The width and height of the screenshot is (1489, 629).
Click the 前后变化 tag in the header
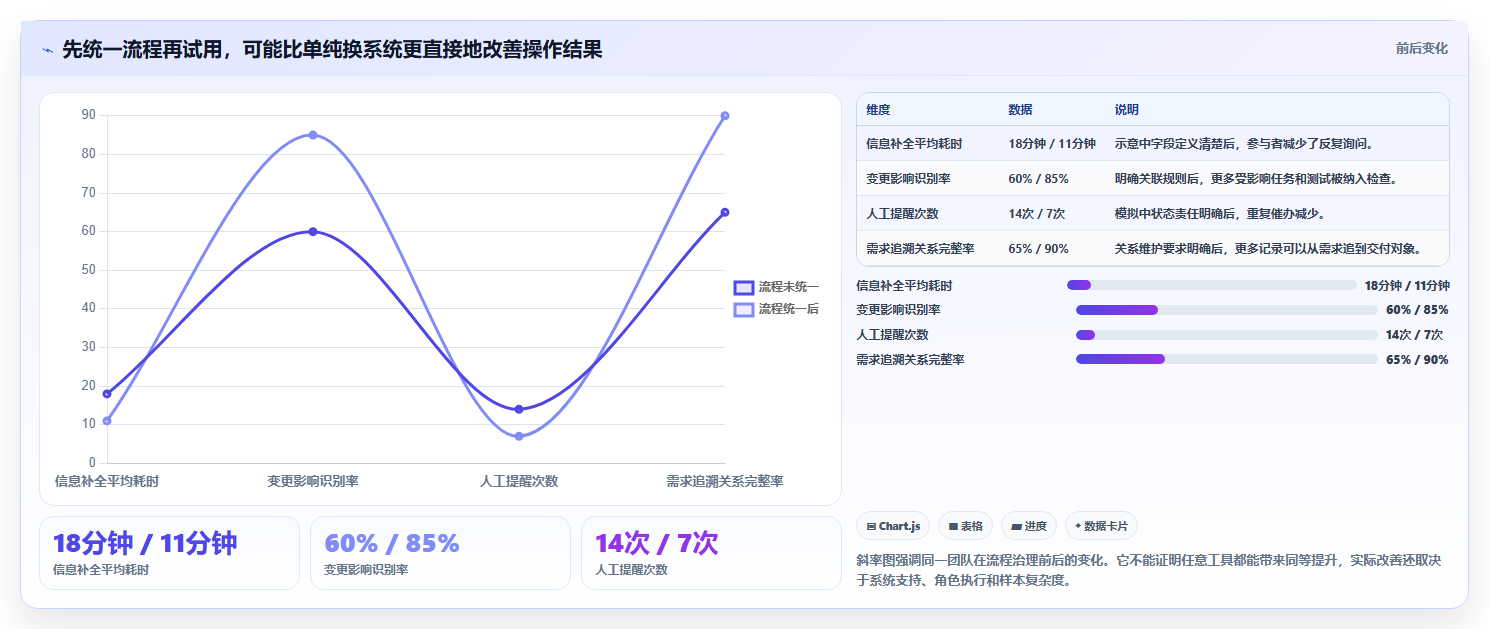point(1421,49)
